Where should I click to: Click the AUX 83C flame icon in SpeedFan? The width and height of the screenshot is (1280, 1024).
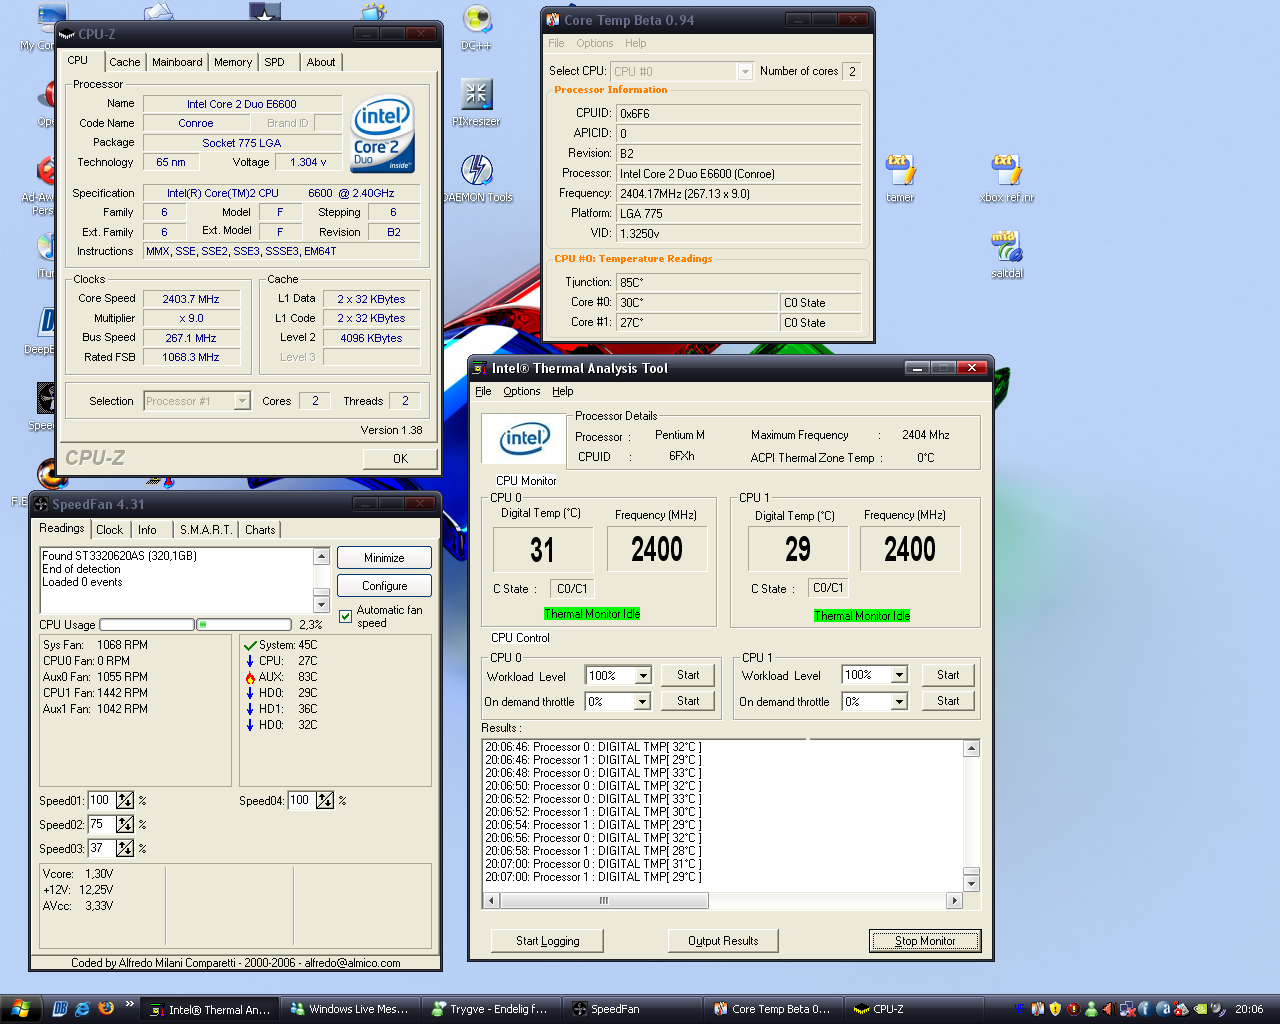[x=250, y=677]
